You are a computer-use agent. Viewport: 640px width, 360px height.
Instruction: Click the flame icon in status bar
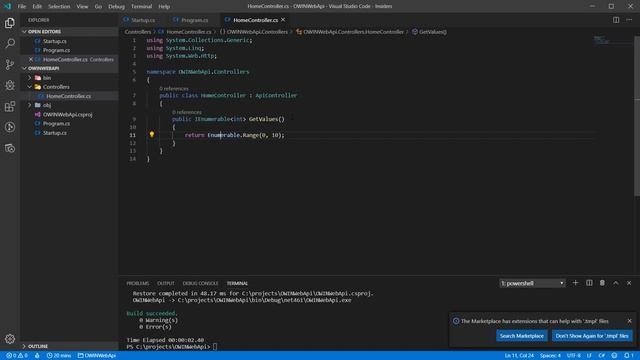(x=37, y=356)
